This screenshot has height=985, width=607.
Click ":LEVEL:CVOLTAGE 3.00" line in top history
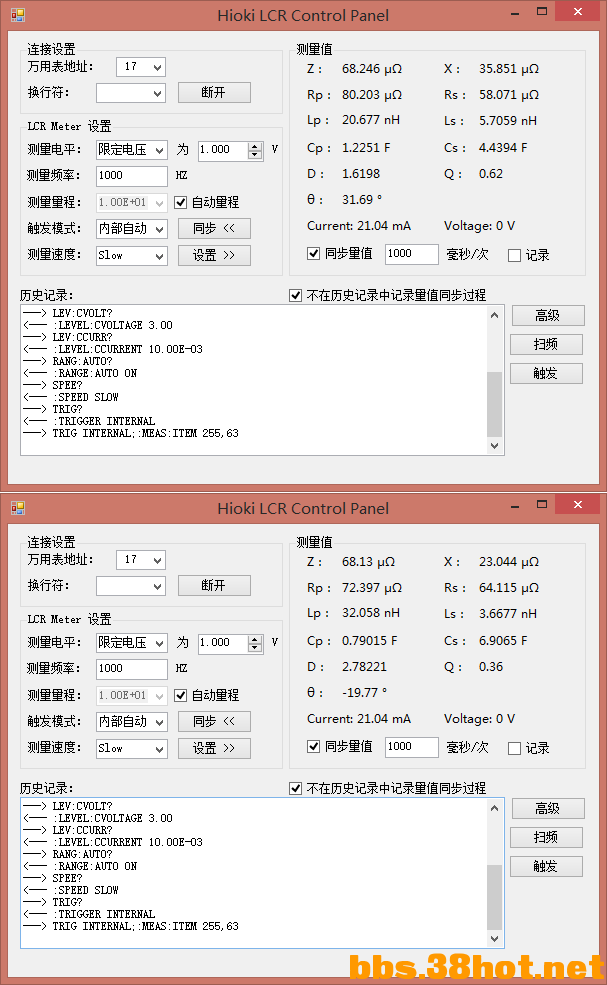coord(112,325)
